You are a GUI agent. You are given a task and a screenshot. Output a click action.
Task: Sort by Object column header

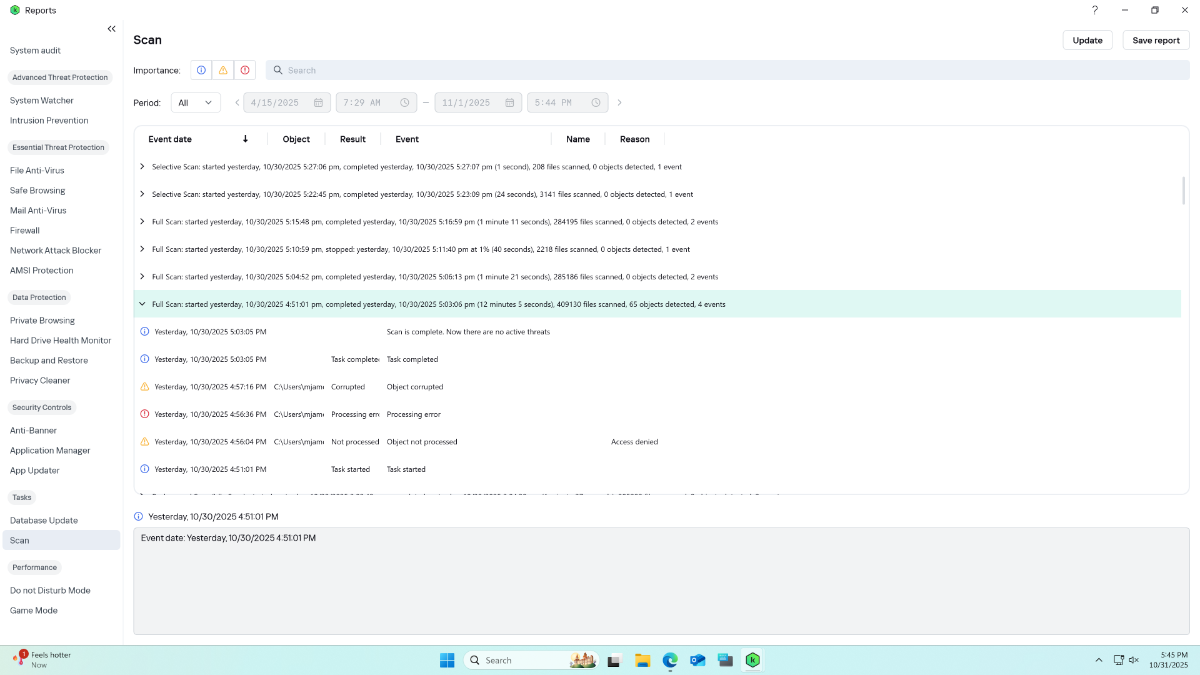(x=296, y=139)
